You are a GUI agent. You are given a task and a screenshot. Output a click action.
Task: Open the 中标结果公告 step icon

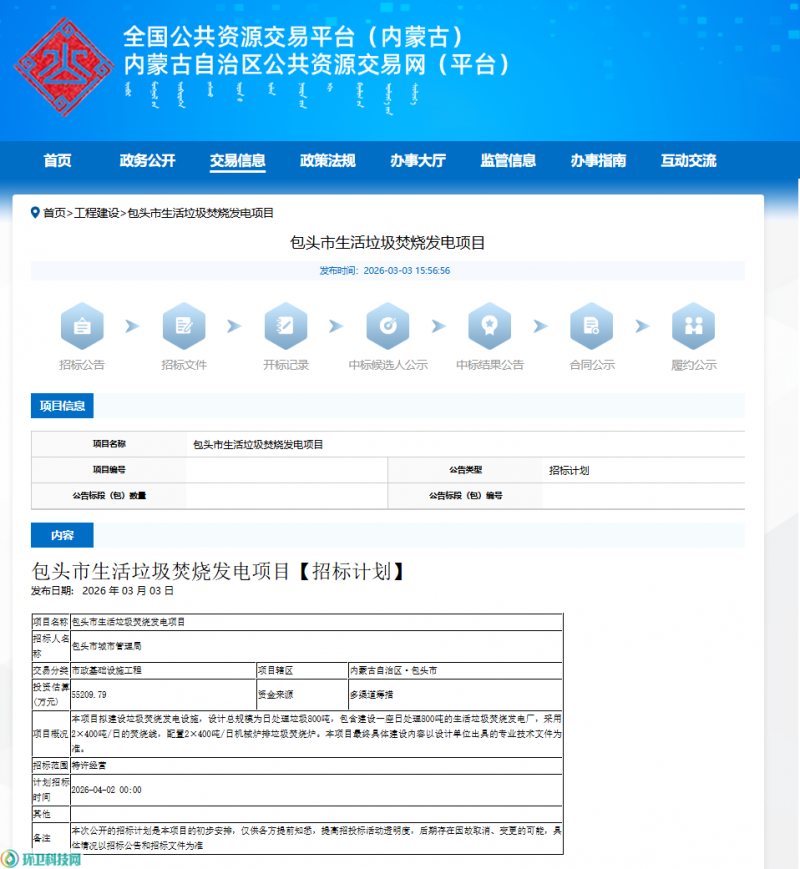[x=490, y=325]
